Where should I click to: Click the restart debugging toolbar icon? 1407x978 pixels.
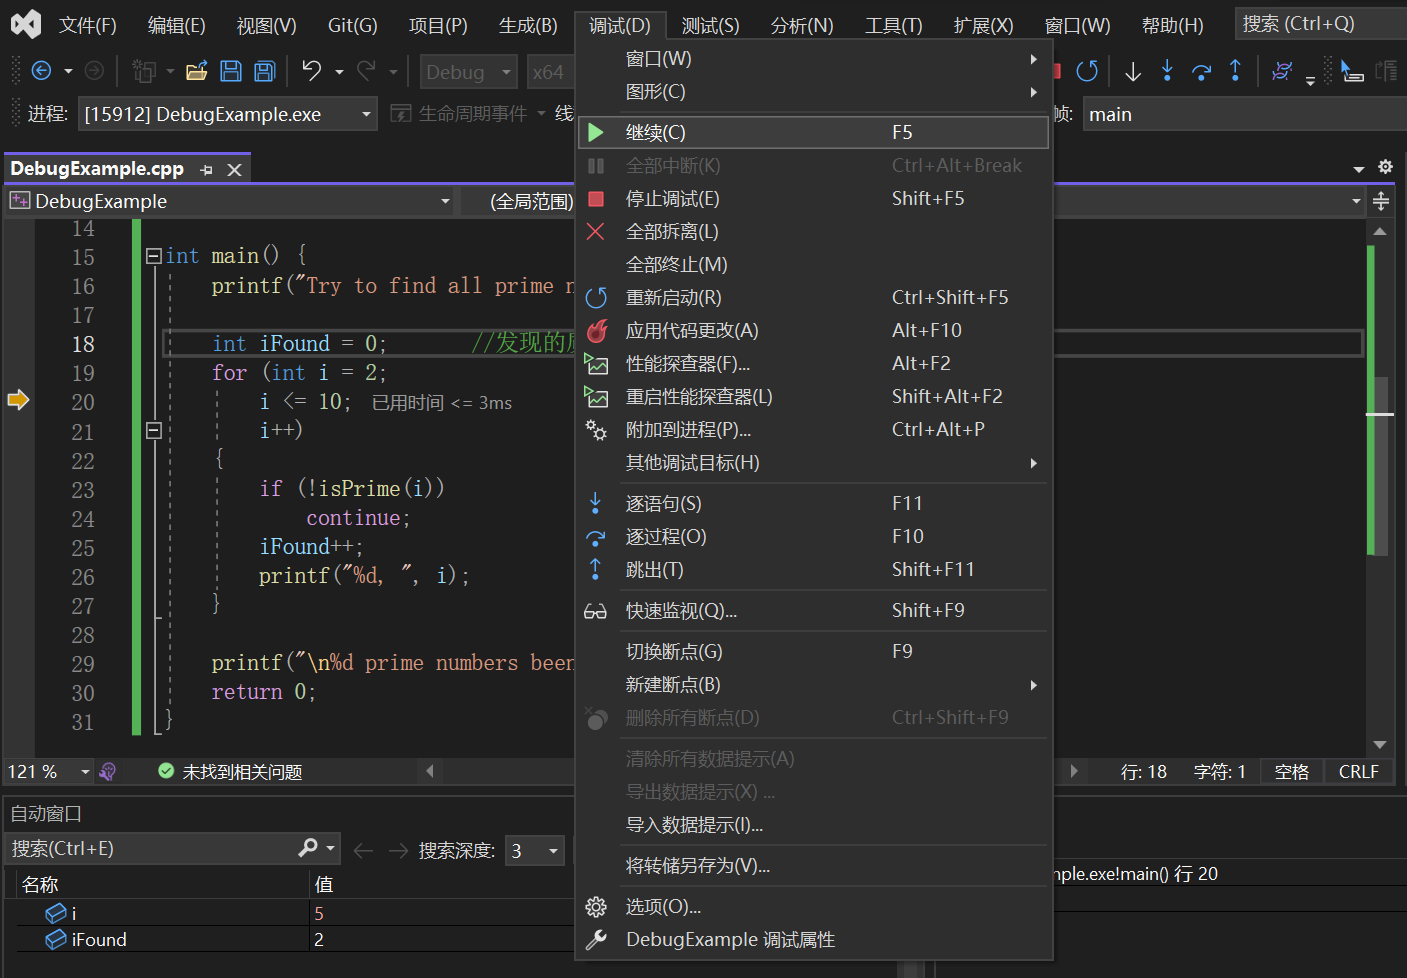click(1087, 71)
